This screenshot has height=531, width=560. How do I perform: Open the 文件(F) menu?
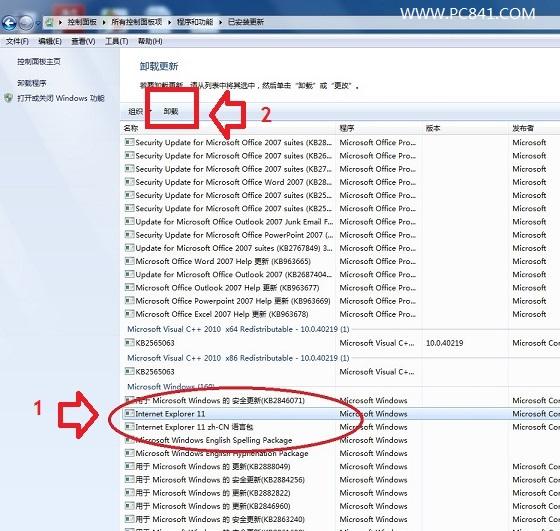17,41
